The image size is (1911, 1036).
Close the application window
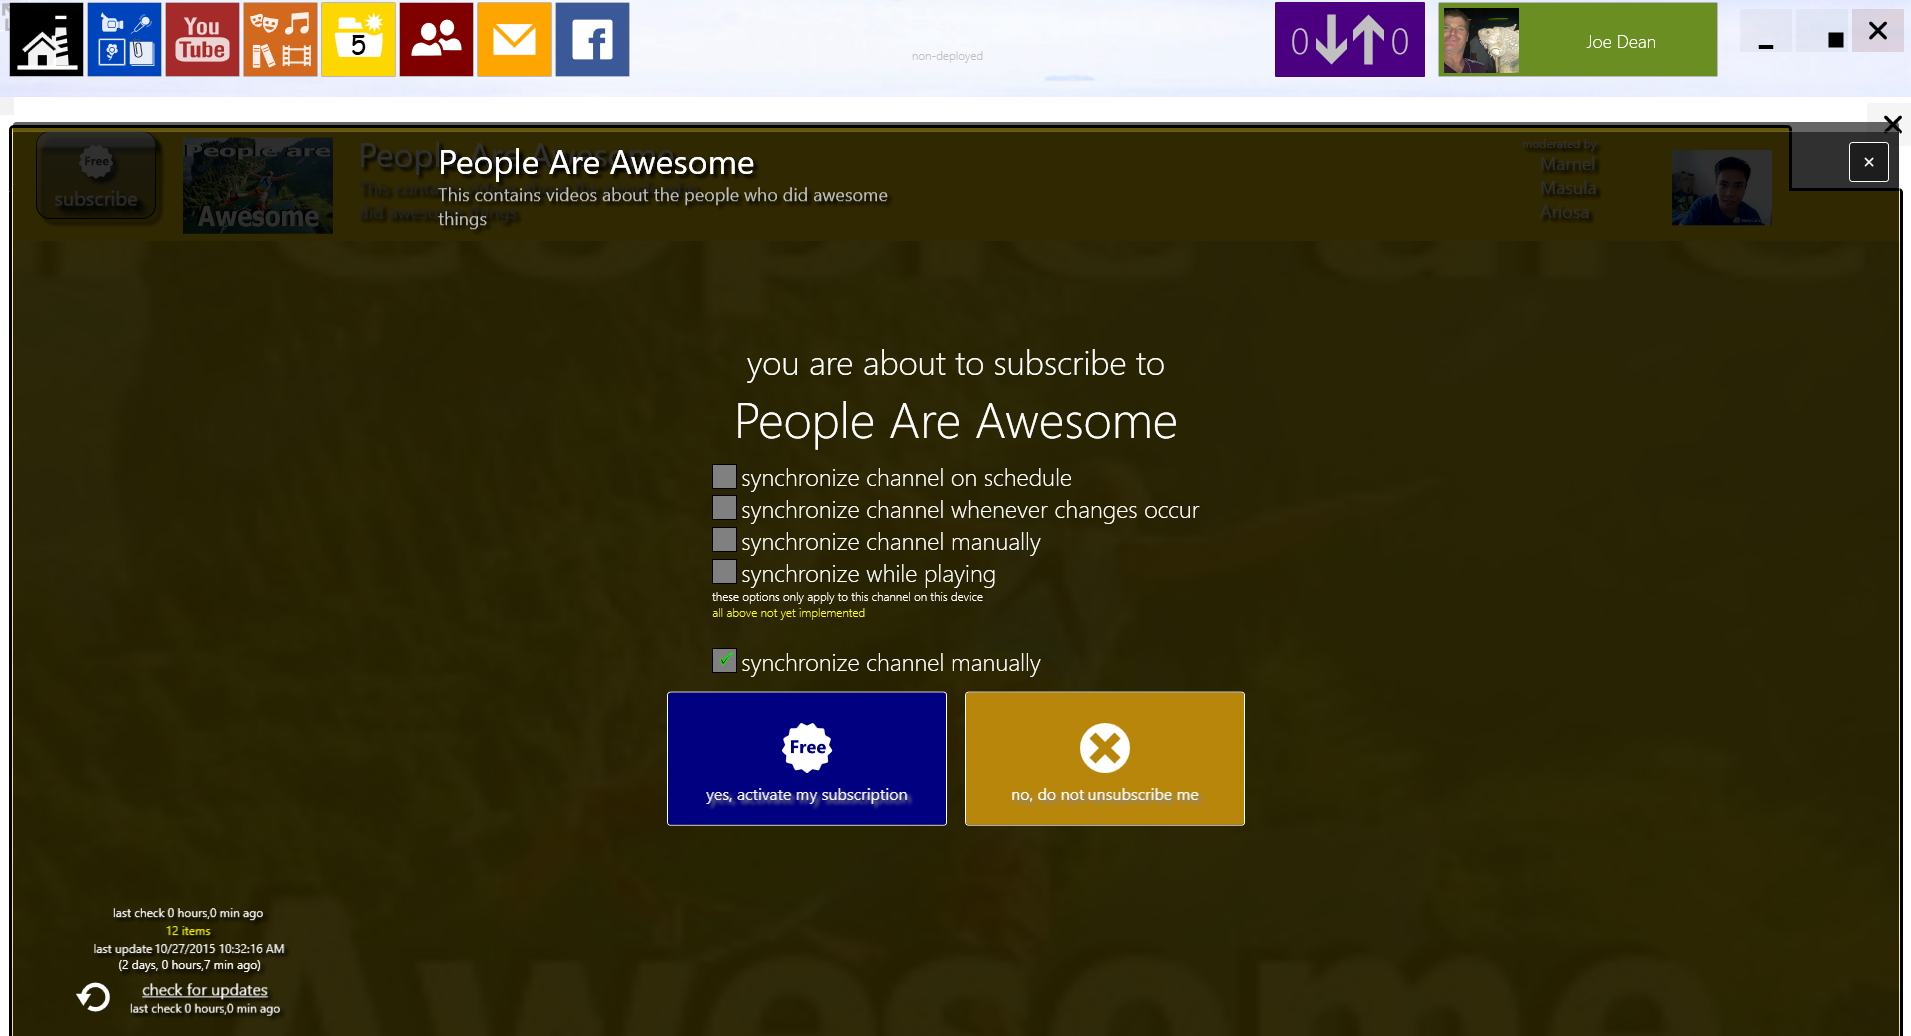coord(1878,31)
